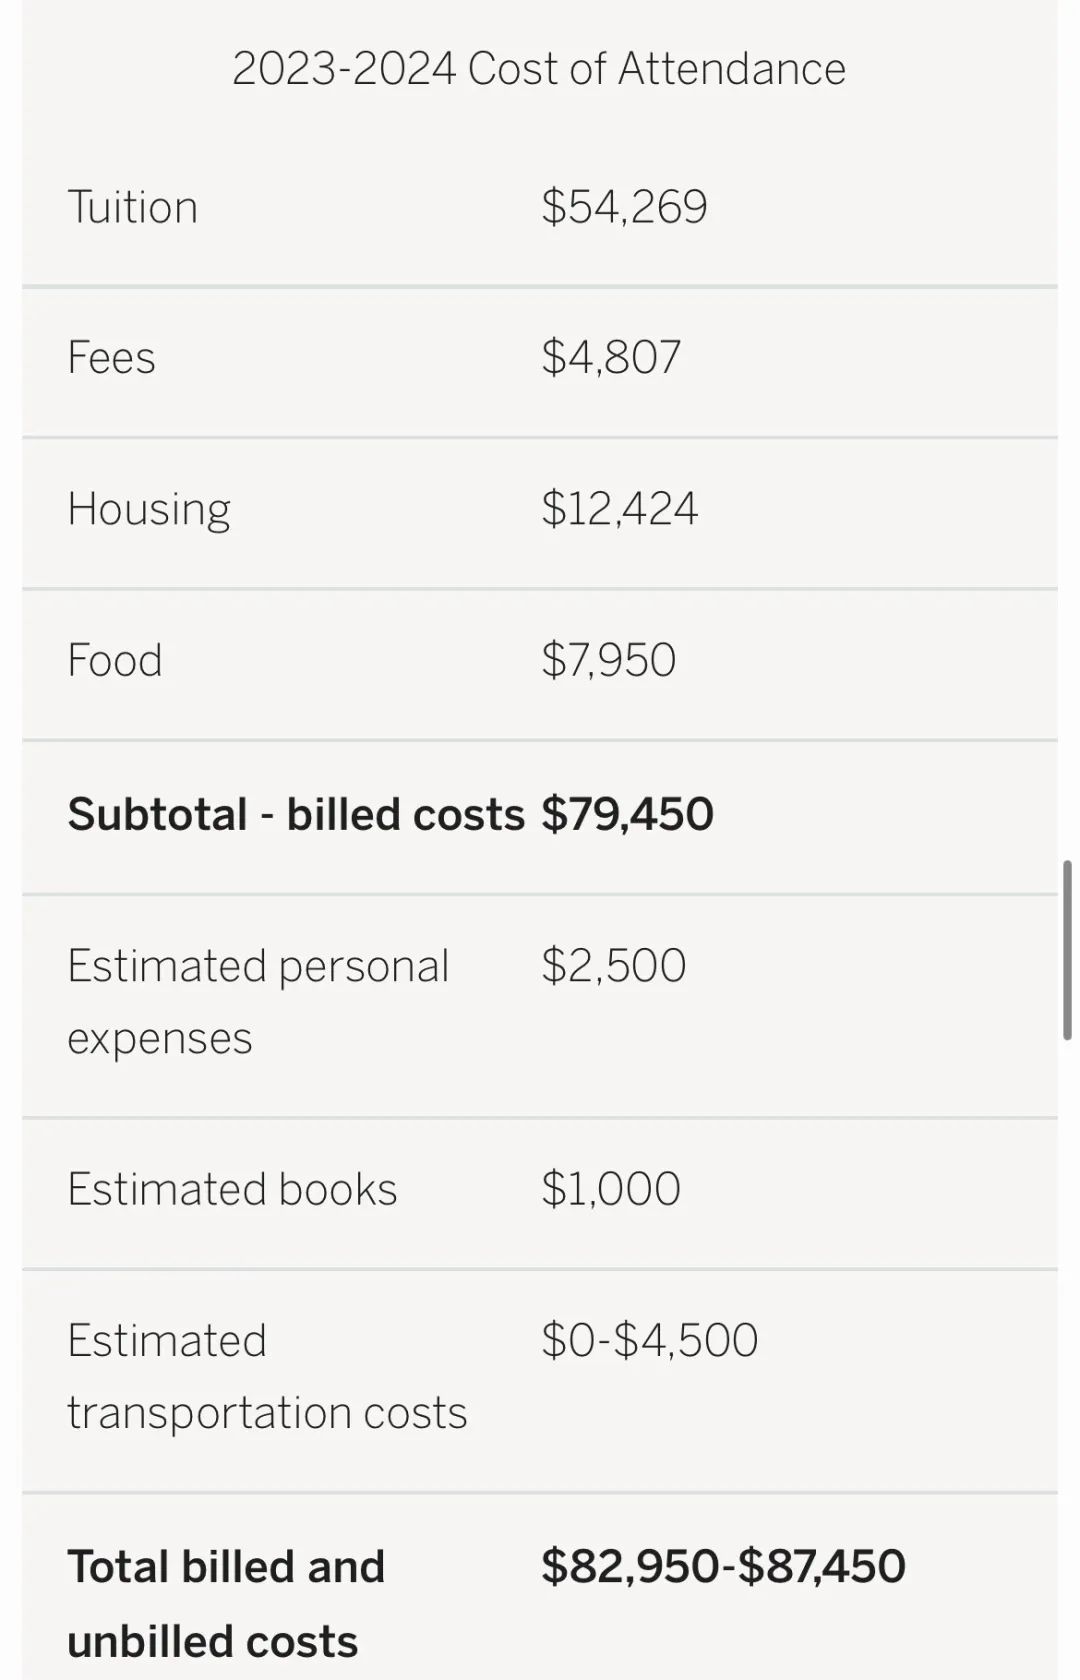This screenshot has height=1680, width=1080.
Task: Click the $7,950 food amount
Action: coord(608,660)
